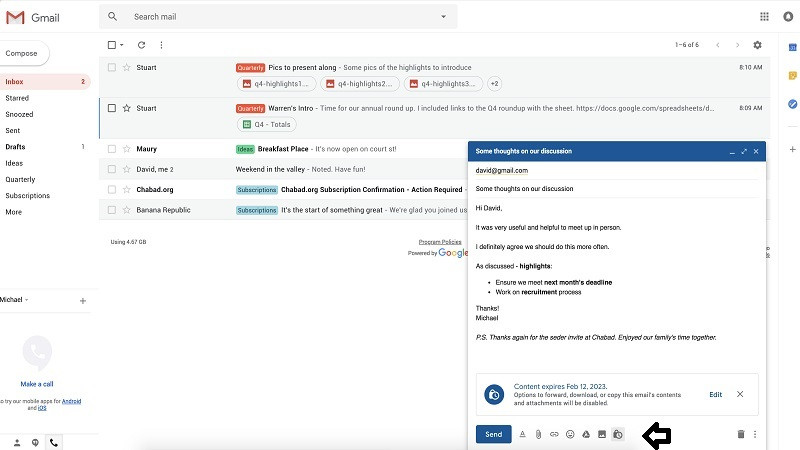Open the Drafts folder
800x450 pixels.
15,147
